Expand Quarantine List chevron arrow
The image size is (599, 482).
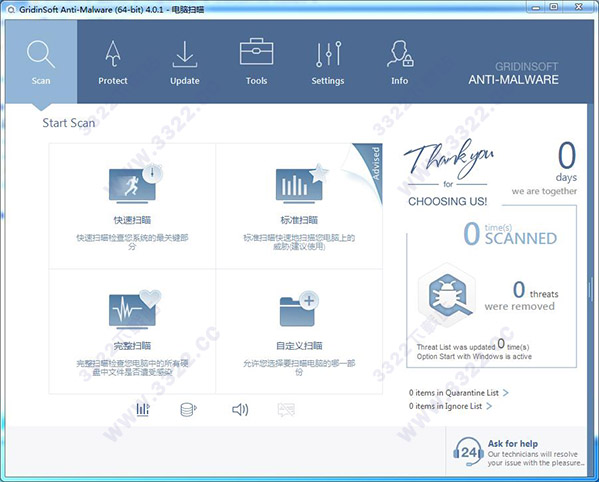506,393
